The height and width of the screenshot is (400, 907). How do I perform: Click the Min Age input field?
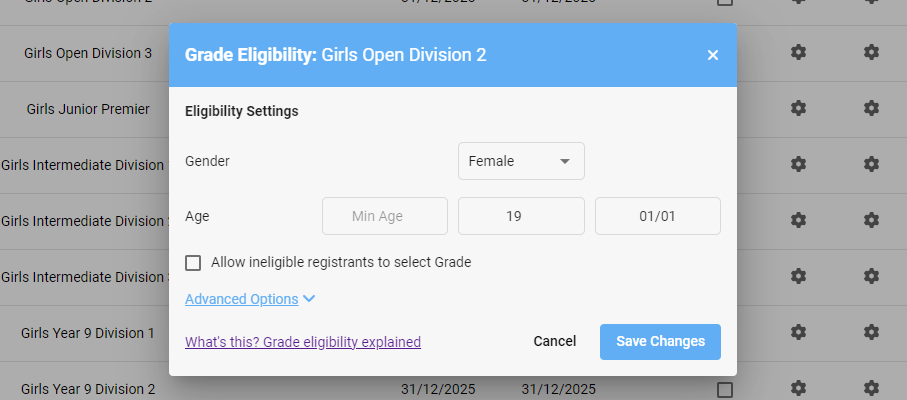pyautogui.click(x=385, y=216)
